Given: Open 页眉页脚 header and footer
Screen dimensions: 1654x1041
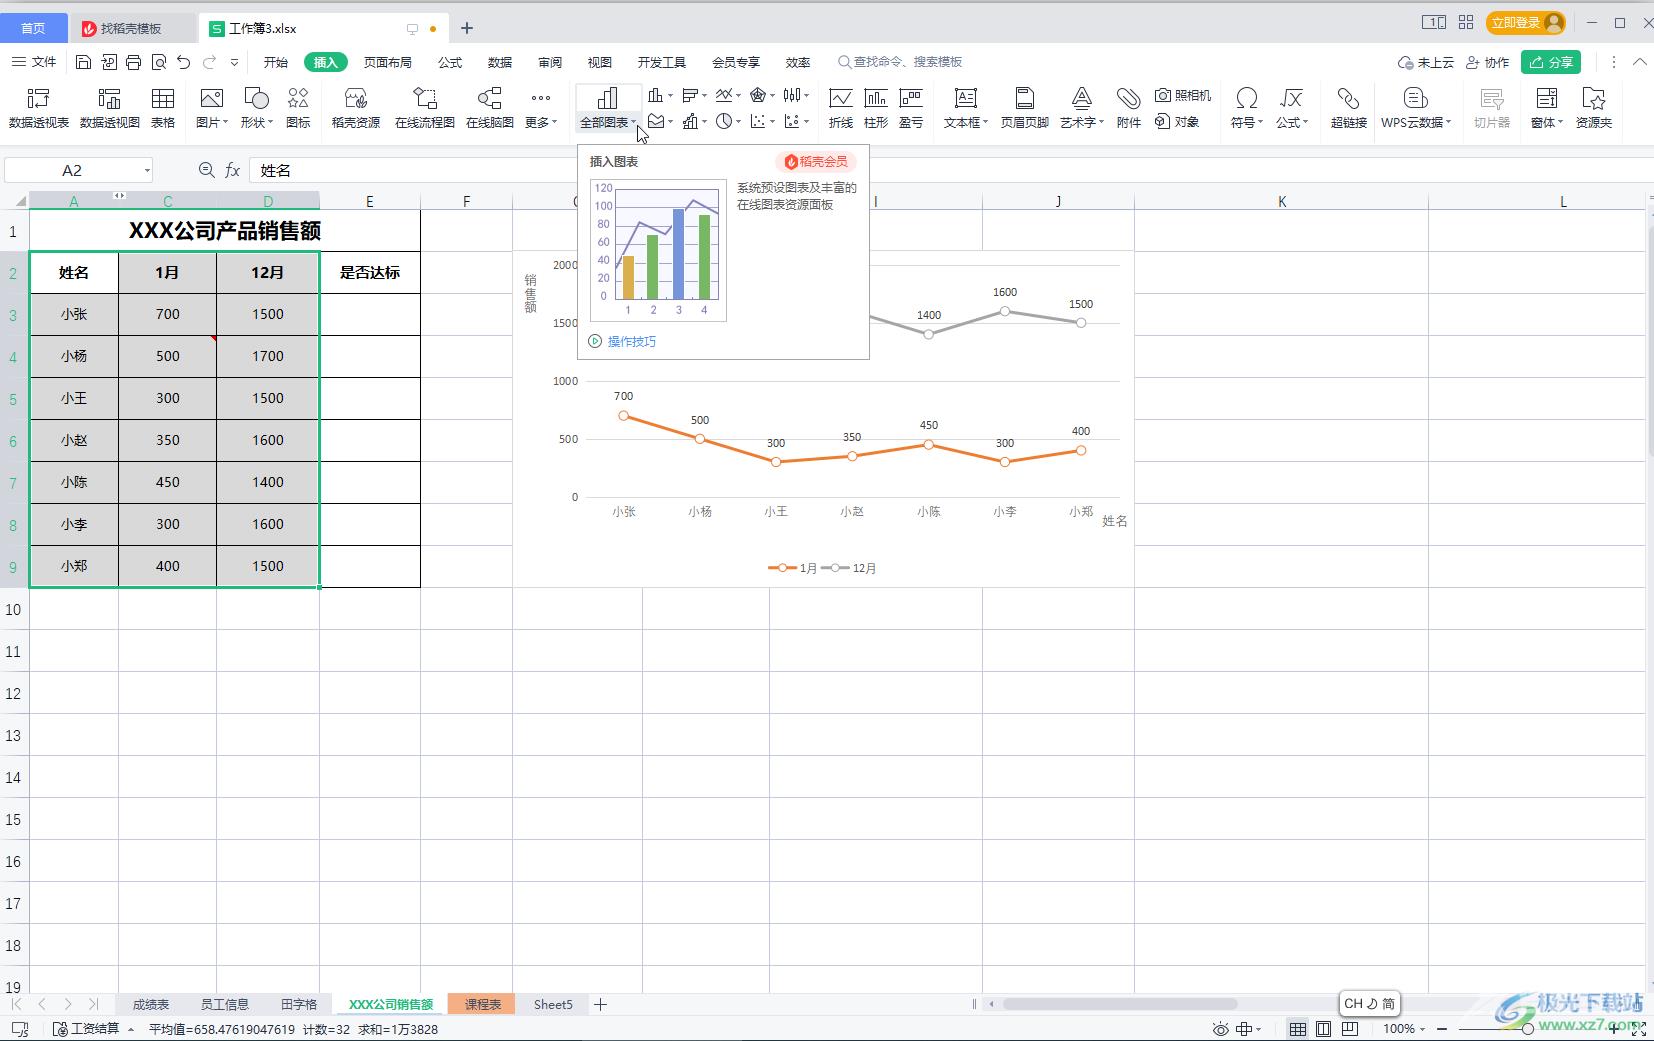Looking at the screenshot, I should (x=1025, y=108).
